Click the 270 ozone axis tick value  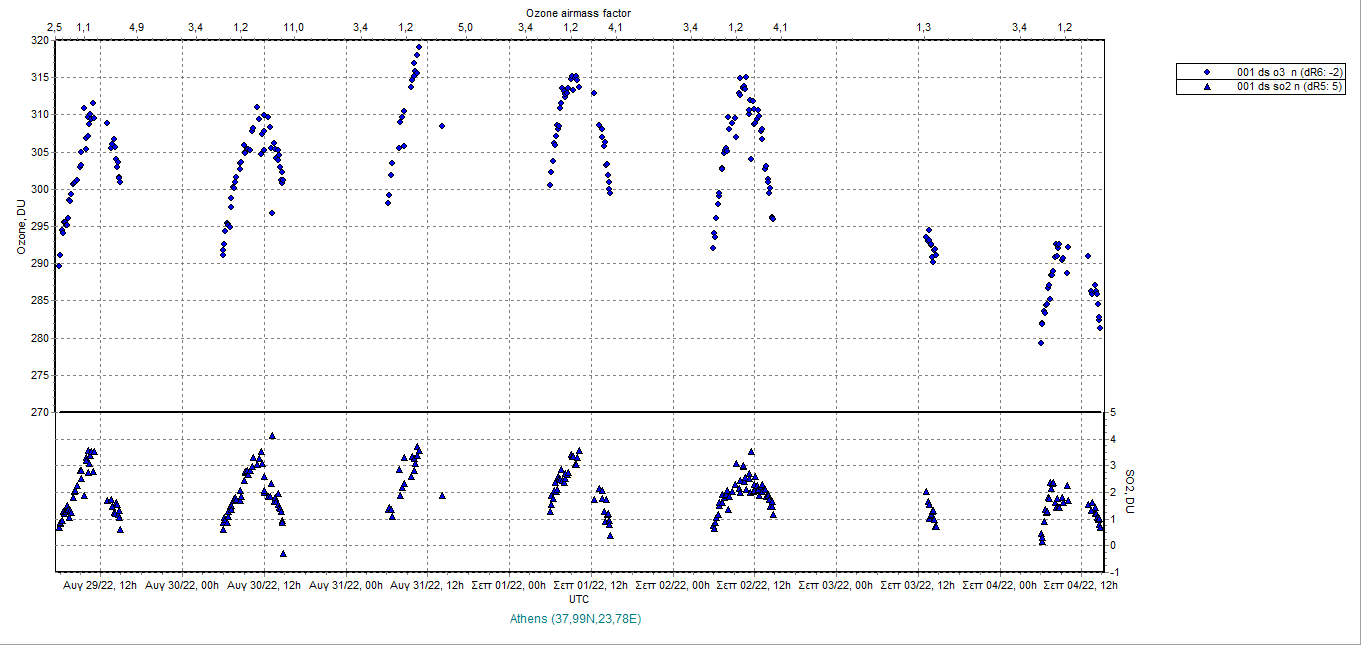point(40,412)
